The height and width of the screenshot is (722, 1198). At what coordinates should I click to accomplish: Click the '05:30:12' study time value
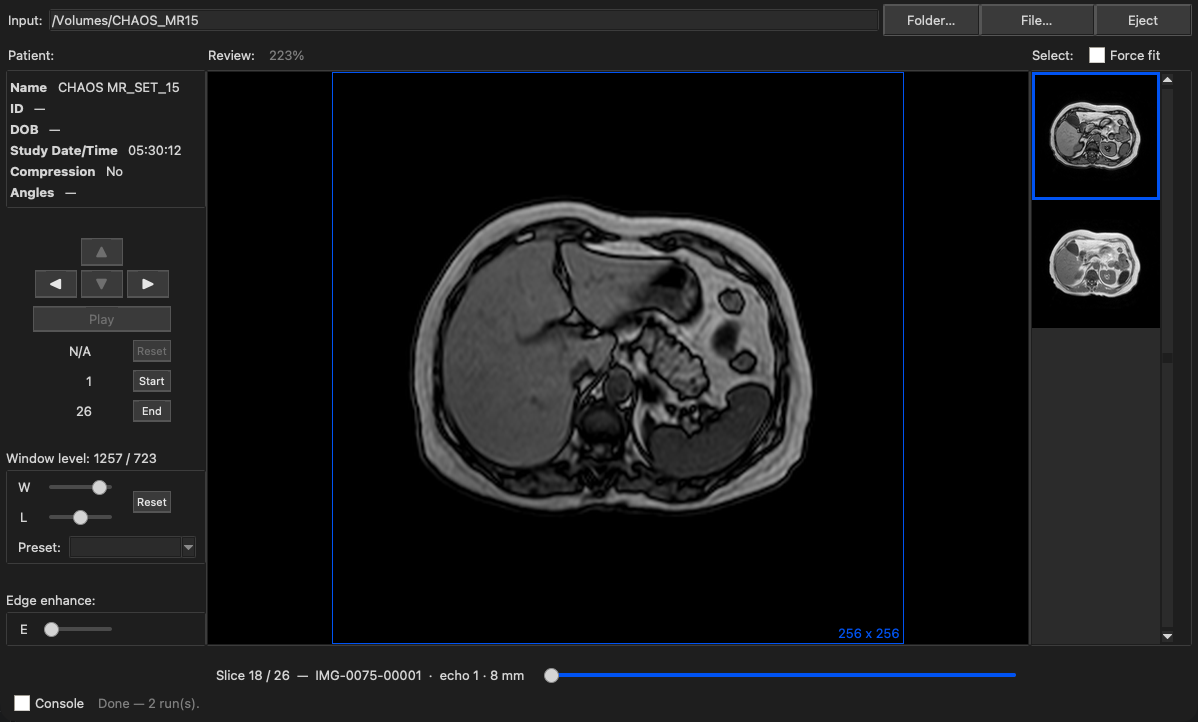coord(154,151)
